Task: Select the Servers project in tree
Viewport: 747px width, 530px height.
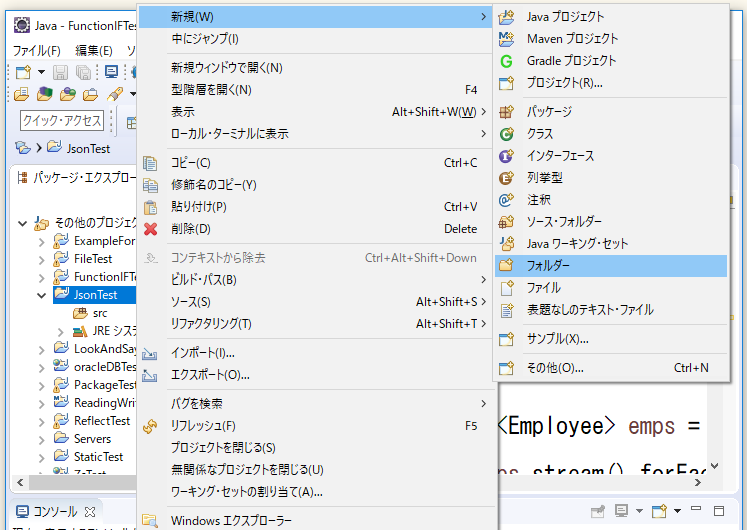Action: [x=82, y=439]
